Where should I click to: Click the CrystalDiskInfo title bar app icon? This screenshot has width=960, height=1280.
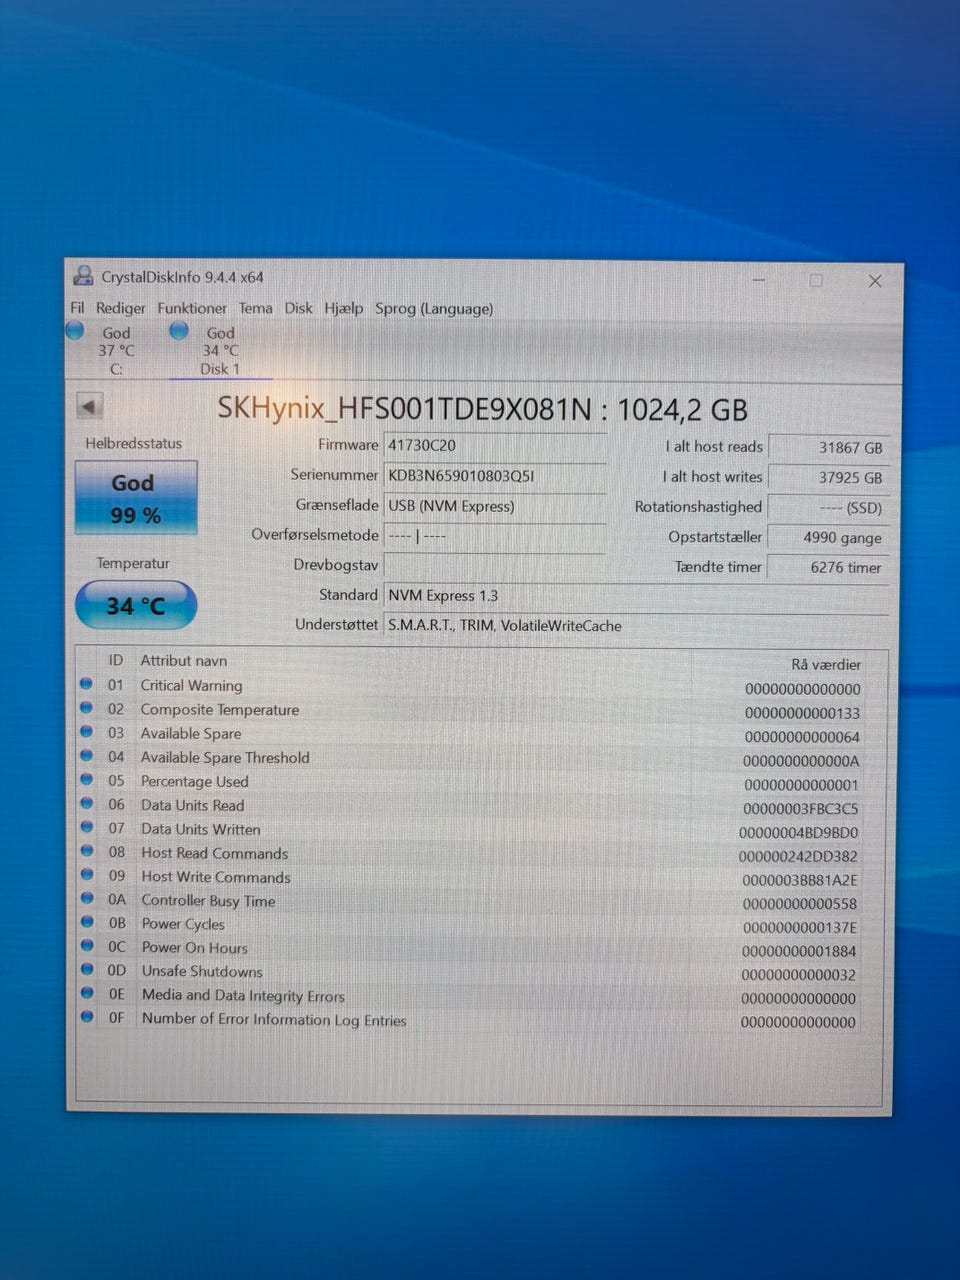[83, 277]
